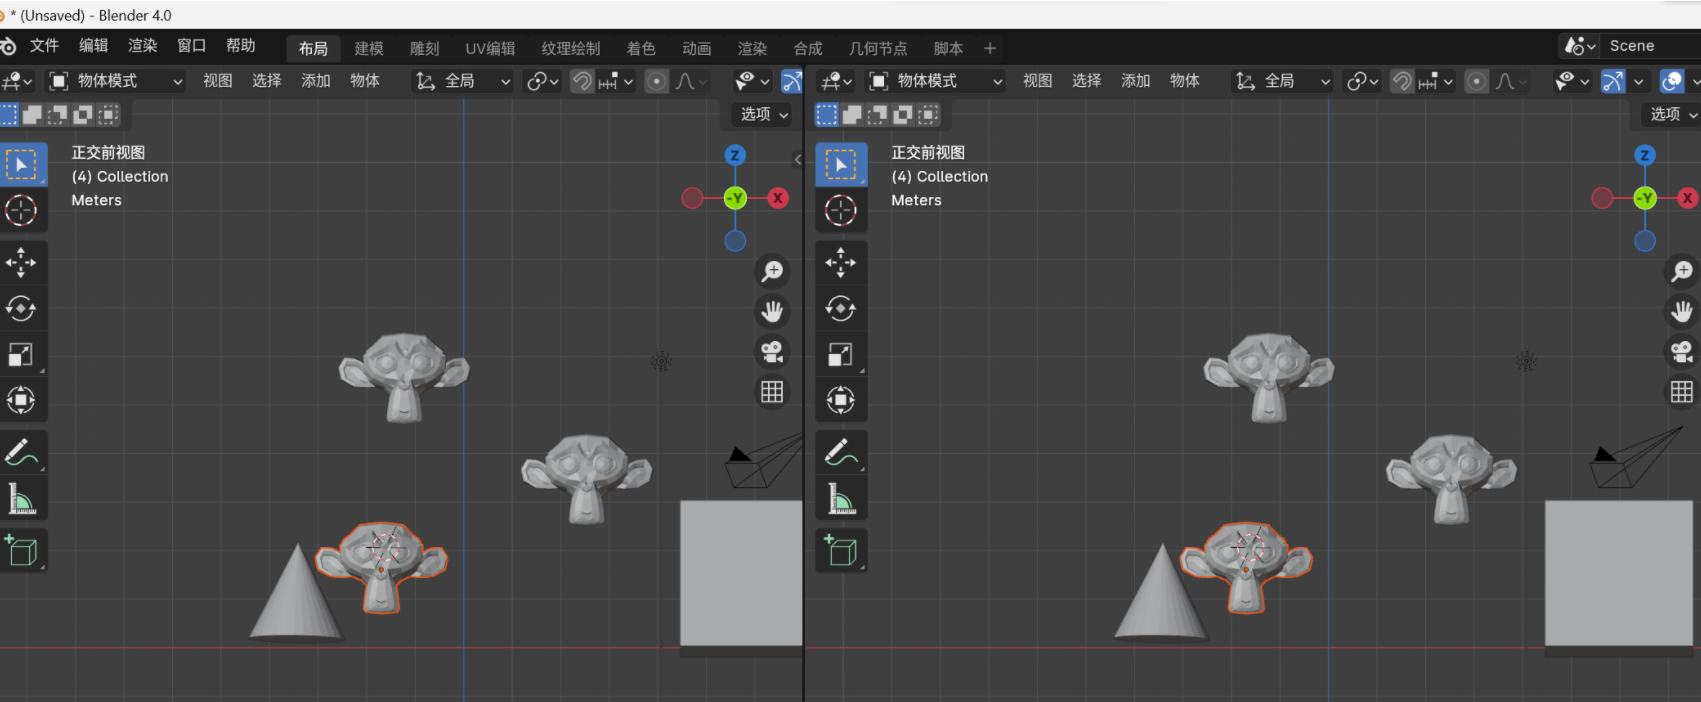The height and width of the screenshot is (702, 1701).
Task: Open pivot point dropdown in left viewport
Action: (x=543, y=81)
